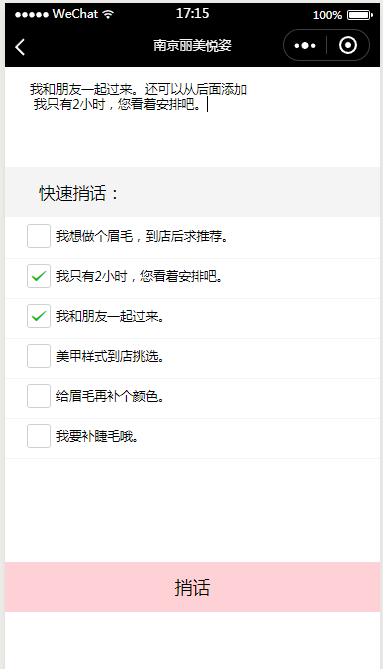Uncheck the '我只有2小时，您看着安排吧。' checkbox
The image size is (386, 672).
click(39, 276)
